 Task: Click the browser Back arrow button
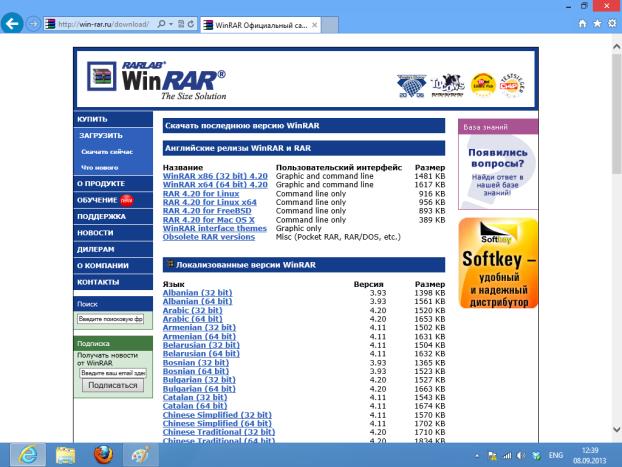point(12,24)
